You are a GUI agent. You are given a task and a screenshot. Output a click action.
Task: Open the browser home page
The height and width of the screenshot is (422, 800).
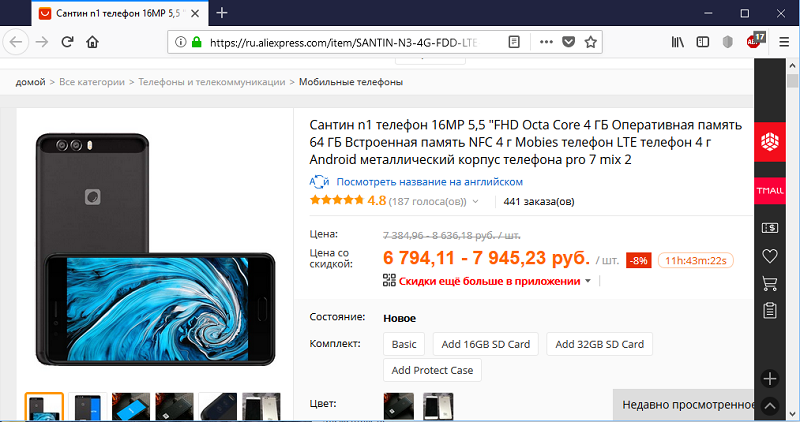tap(92, 42)
